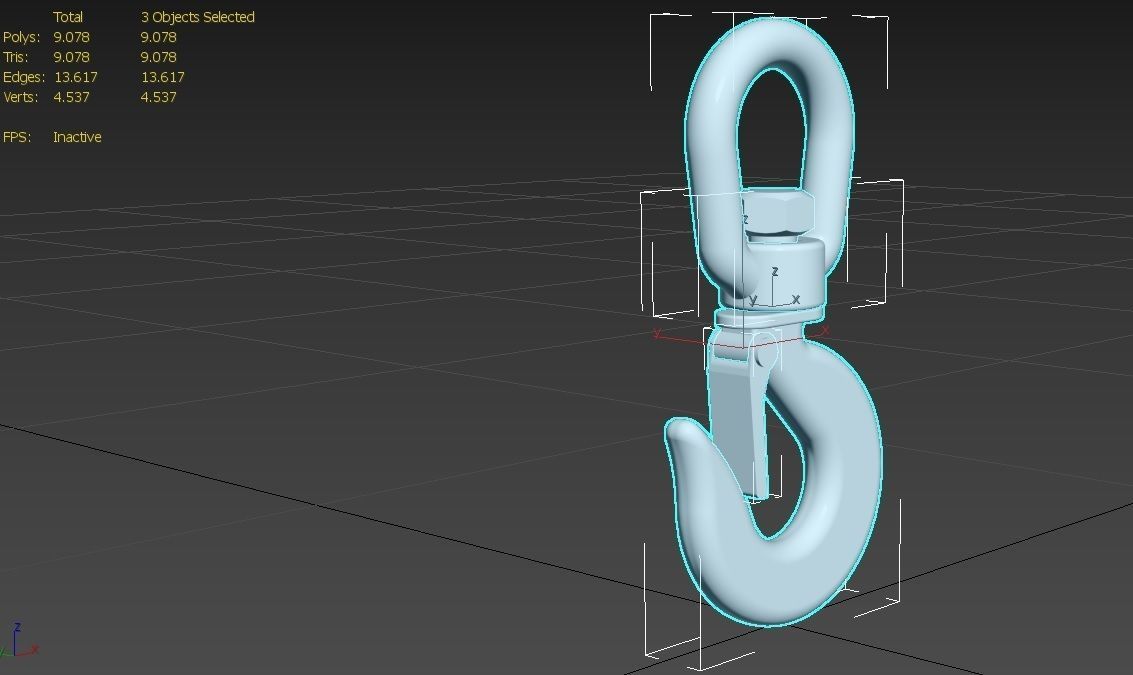
Task: Click the Polys total value 9.078
Action: point(72,37)
